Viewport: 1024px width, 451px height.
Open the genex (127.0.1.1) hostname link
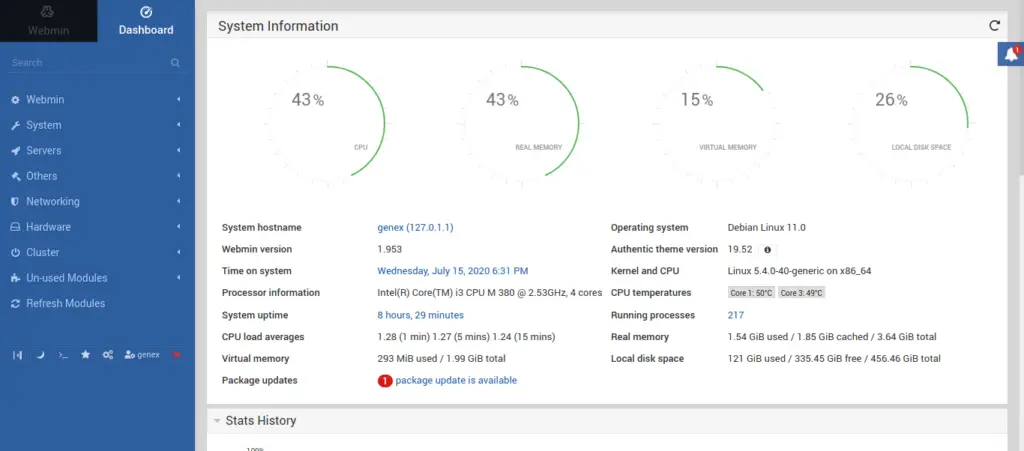pyautogui.click(x=415, y=228)
